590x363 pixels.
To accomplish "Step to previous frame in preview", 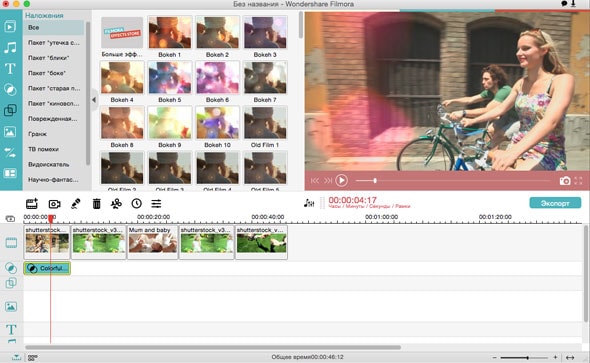I will (x=315, y=181).
